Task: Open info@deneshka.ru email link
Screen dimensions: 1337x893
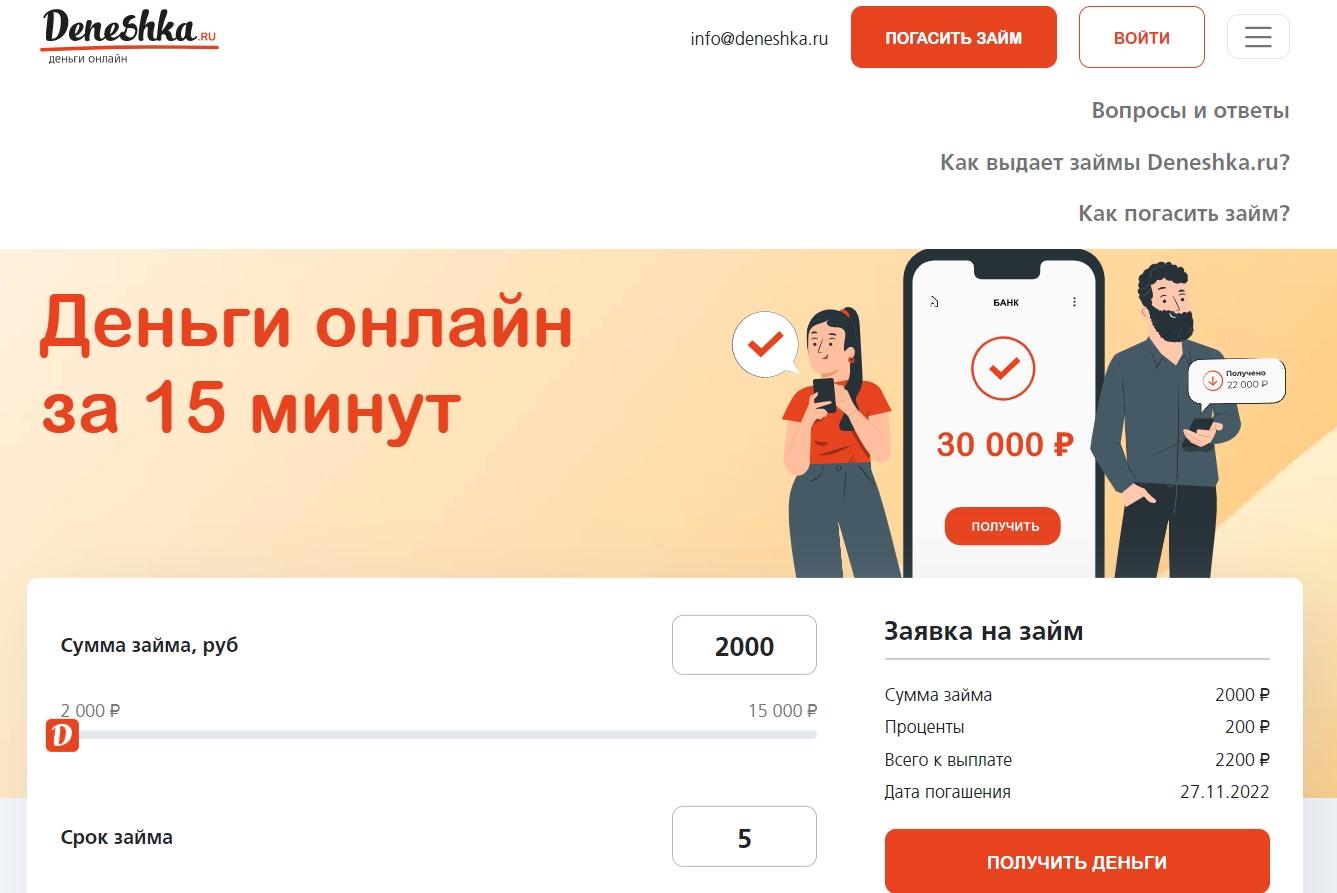Action: [759, 39]
